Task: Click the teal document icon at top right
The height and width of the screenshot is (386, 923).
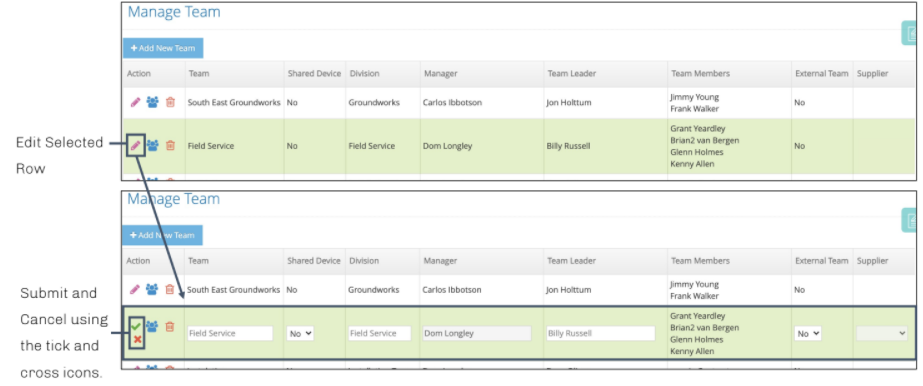Action: click(912, 33)
